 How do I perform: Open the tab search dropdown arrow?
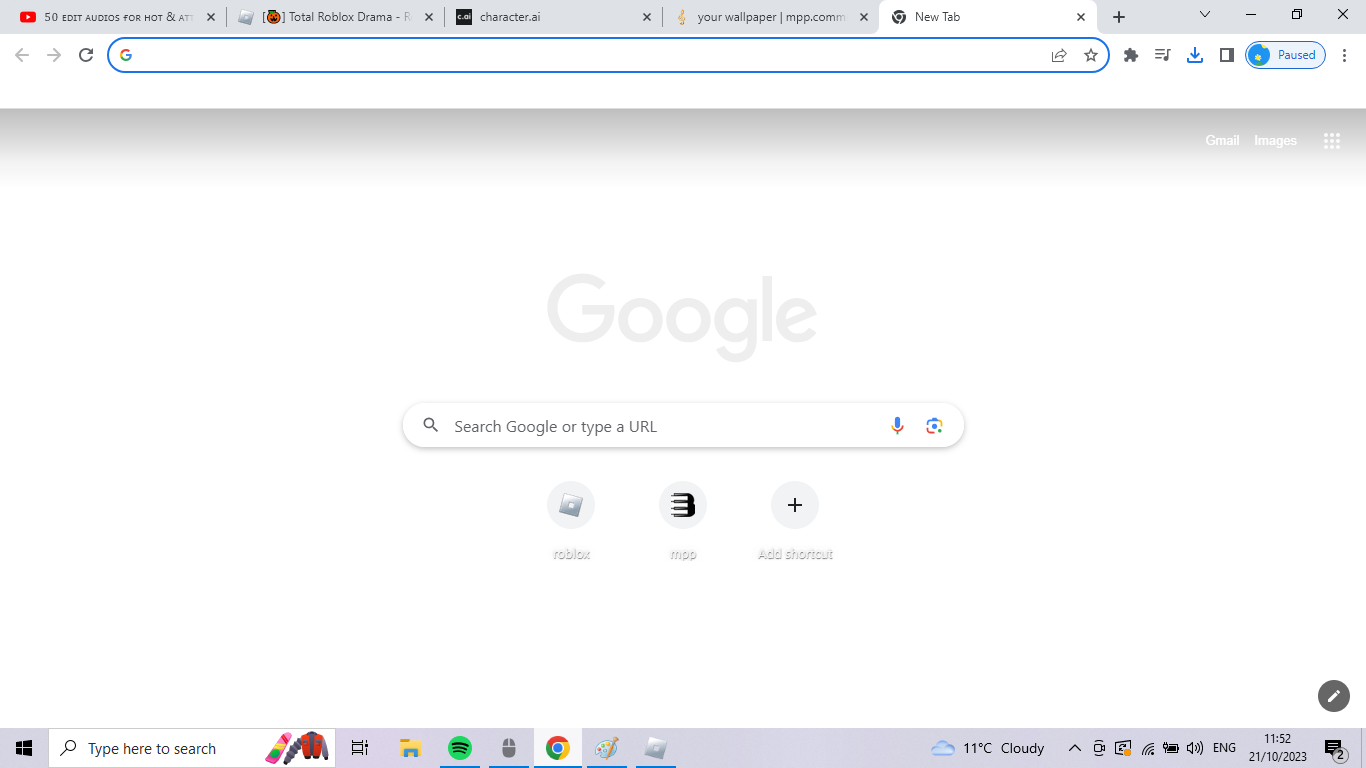pyautogui.click(x=1205, y=15)
